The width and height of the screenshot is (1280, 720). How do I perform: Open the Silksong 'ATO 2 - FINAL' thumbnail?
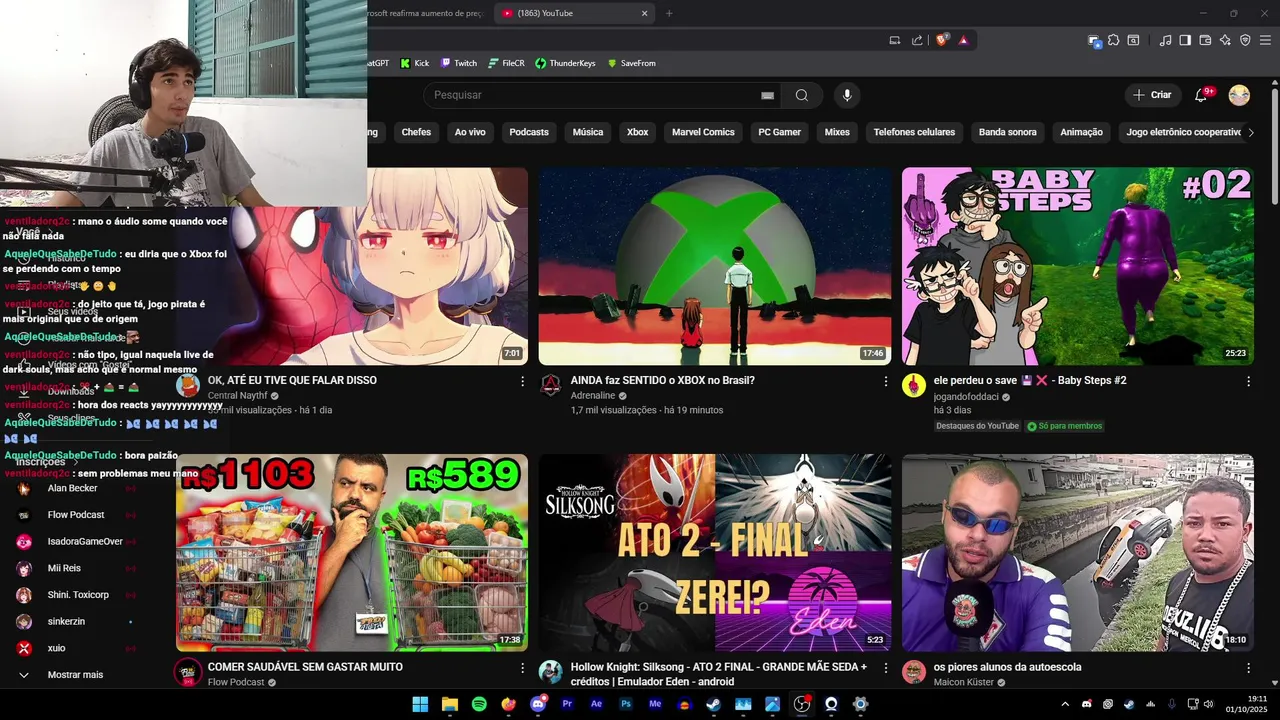tap(715, 553)
